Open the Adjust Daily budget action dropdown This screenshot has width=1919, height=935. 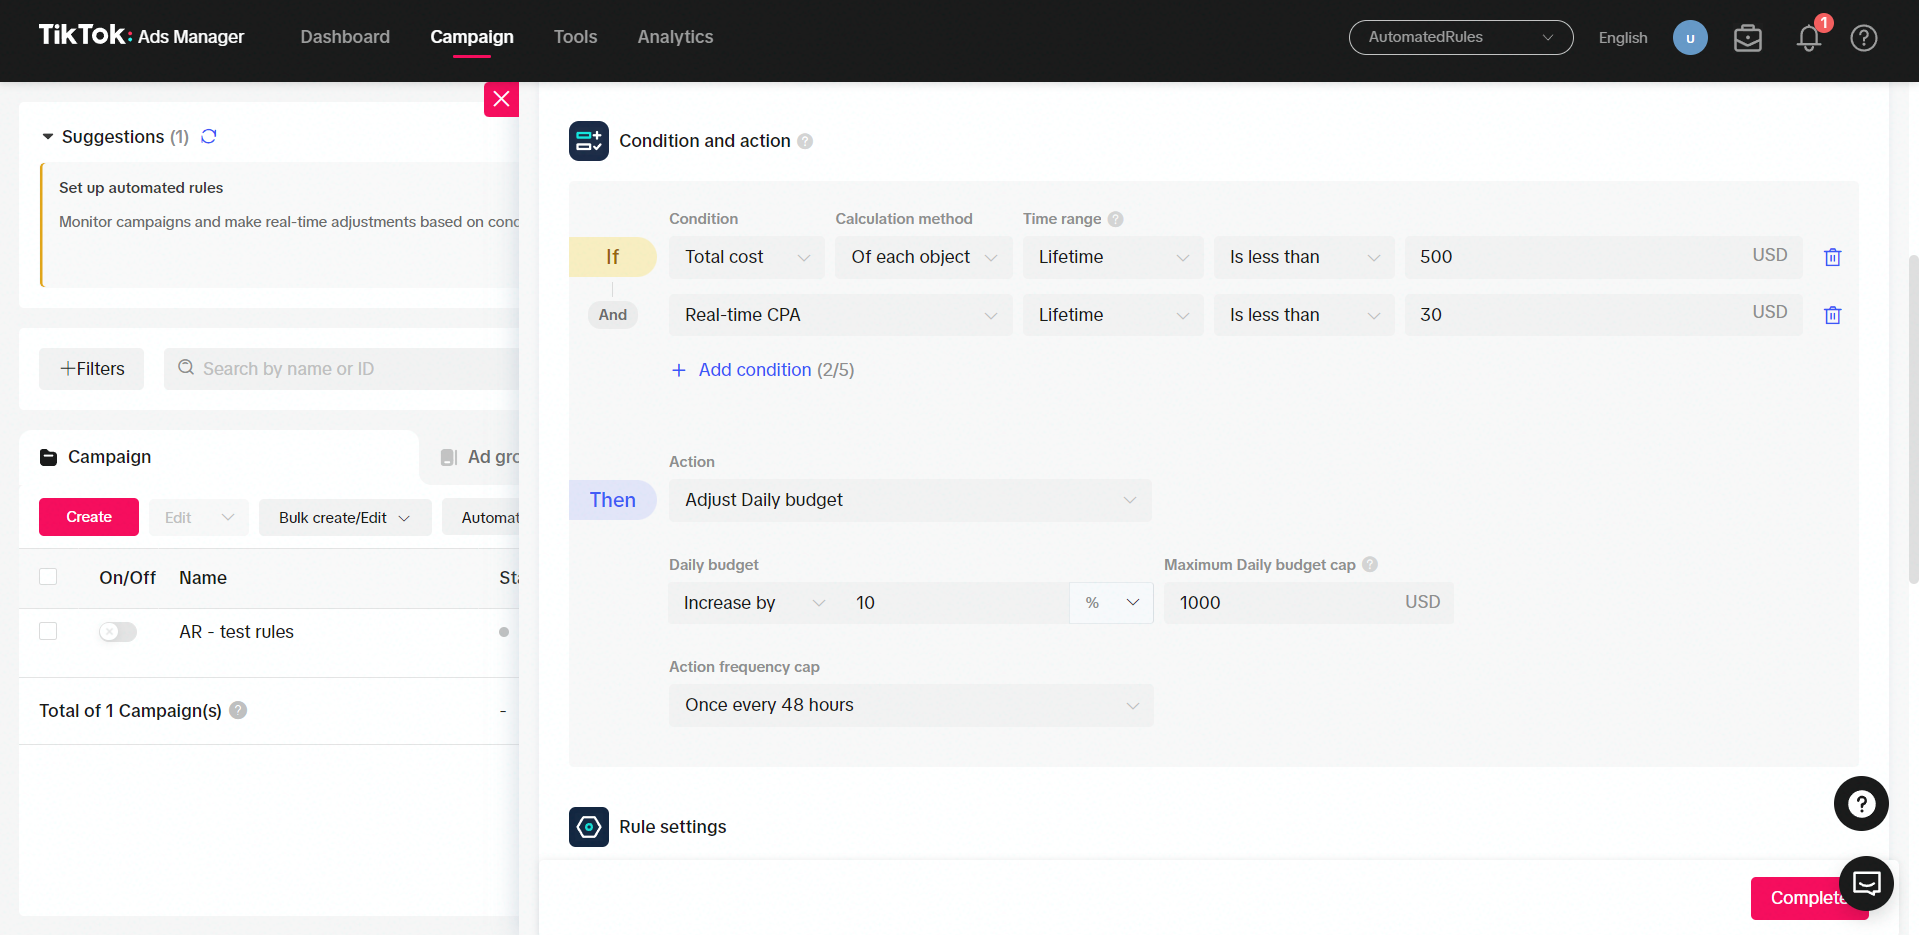[910, 500]
